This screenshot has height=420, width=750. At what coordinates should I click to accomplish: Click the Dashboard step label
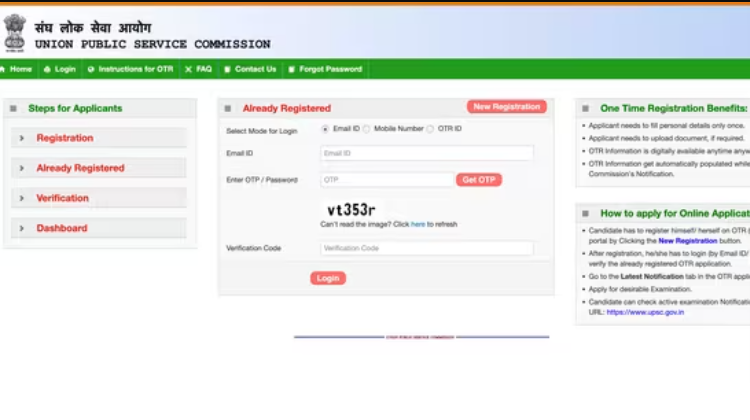coord(62,228)
